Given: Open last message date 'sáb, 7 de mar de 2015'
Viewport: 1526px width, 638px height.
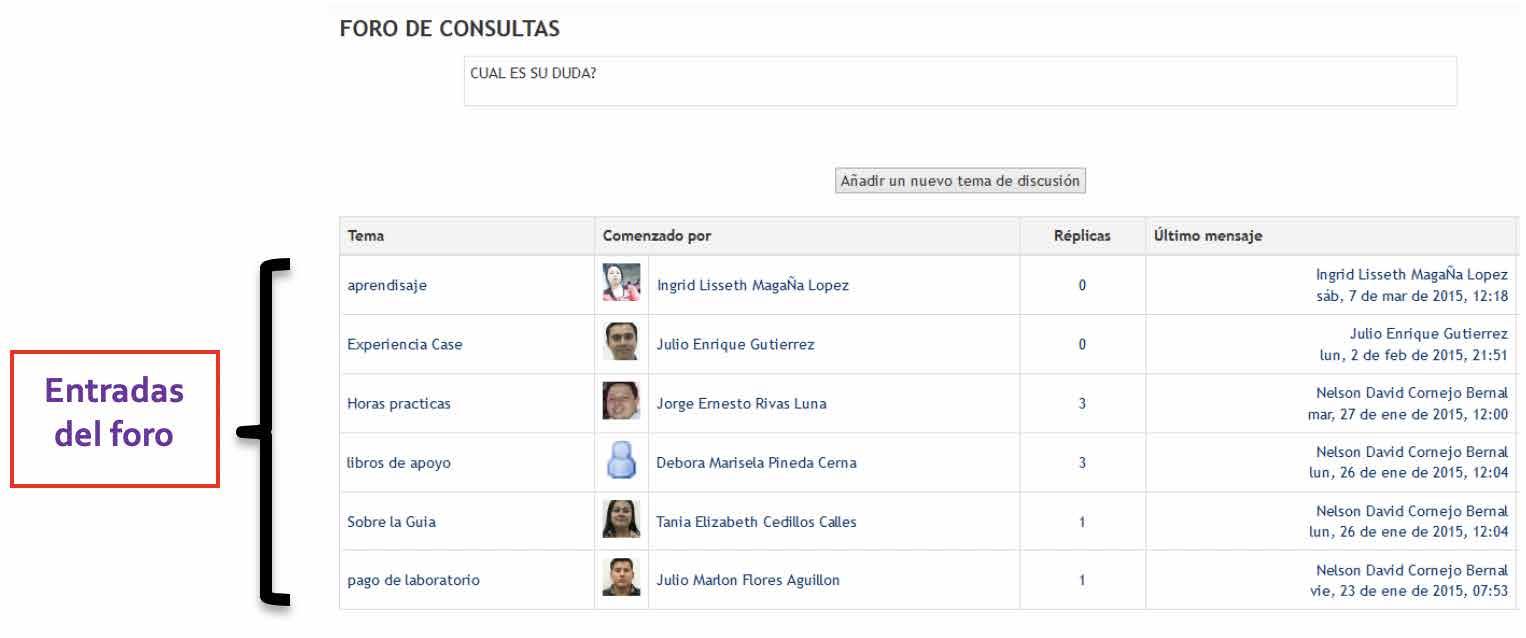Looking at the screenshot, I should click(1412, 297).
